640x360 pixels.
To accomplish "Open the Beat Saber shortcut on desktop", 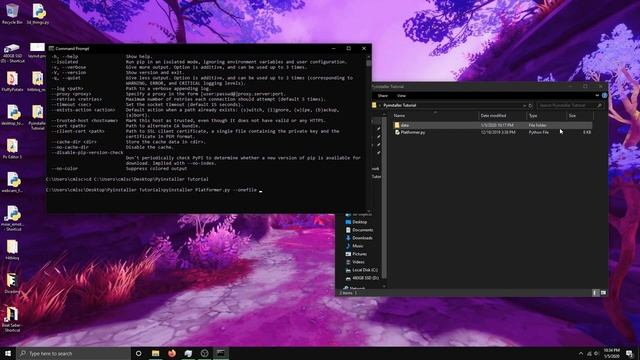I will click(11, 319).
